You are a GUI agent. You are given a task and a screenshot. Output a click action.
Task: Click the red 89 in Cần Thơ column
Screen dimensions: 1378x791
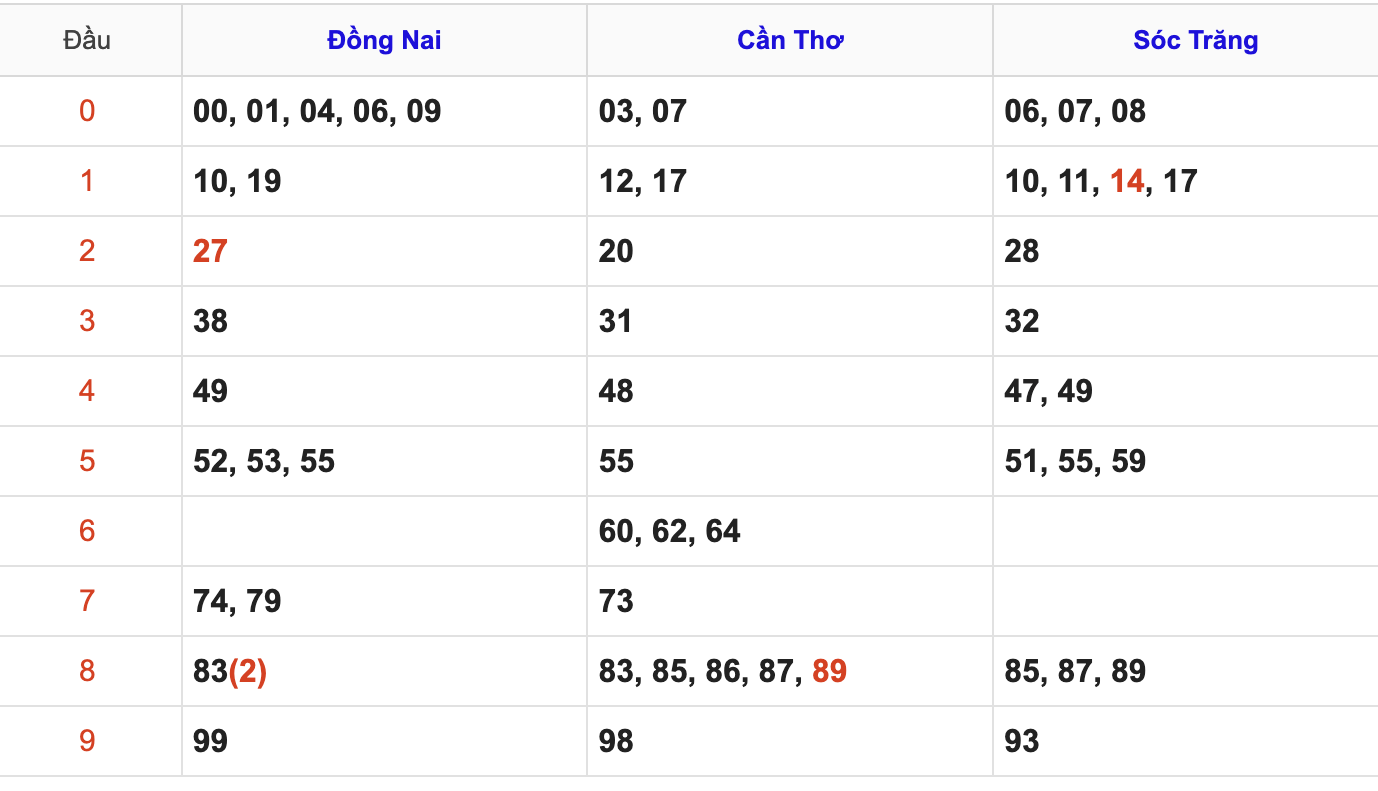(x=829, y=671)
